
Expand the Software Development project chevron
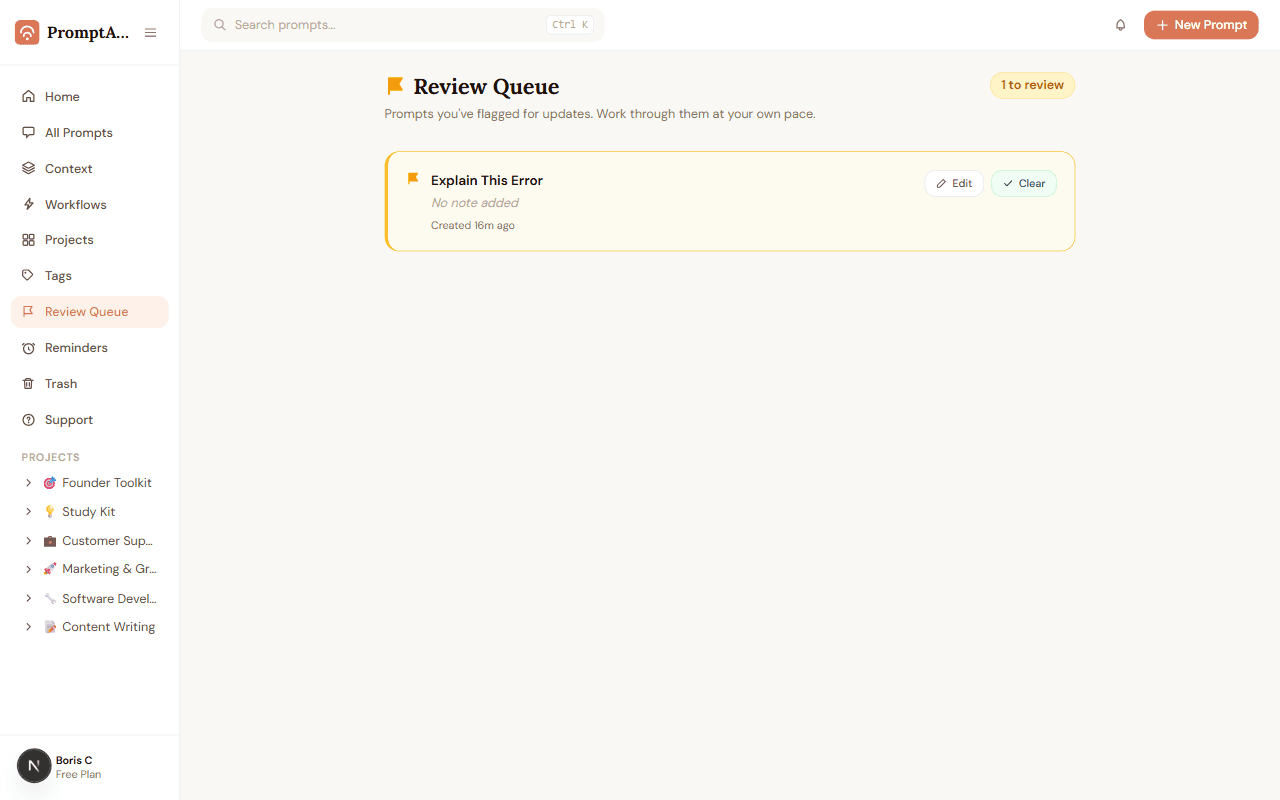tap(28, 599)
